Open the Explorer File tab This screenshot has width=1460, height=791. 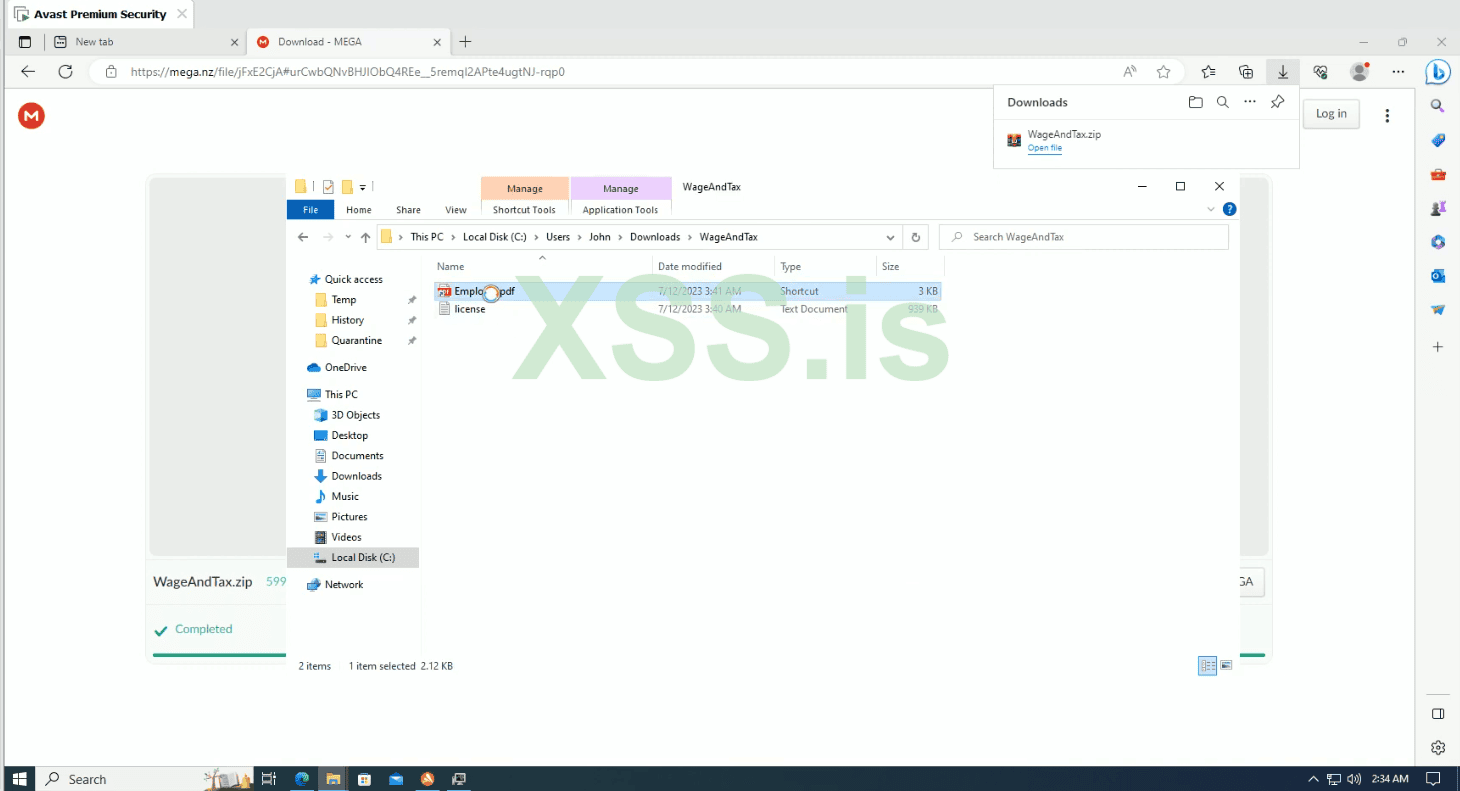[310, 210]
